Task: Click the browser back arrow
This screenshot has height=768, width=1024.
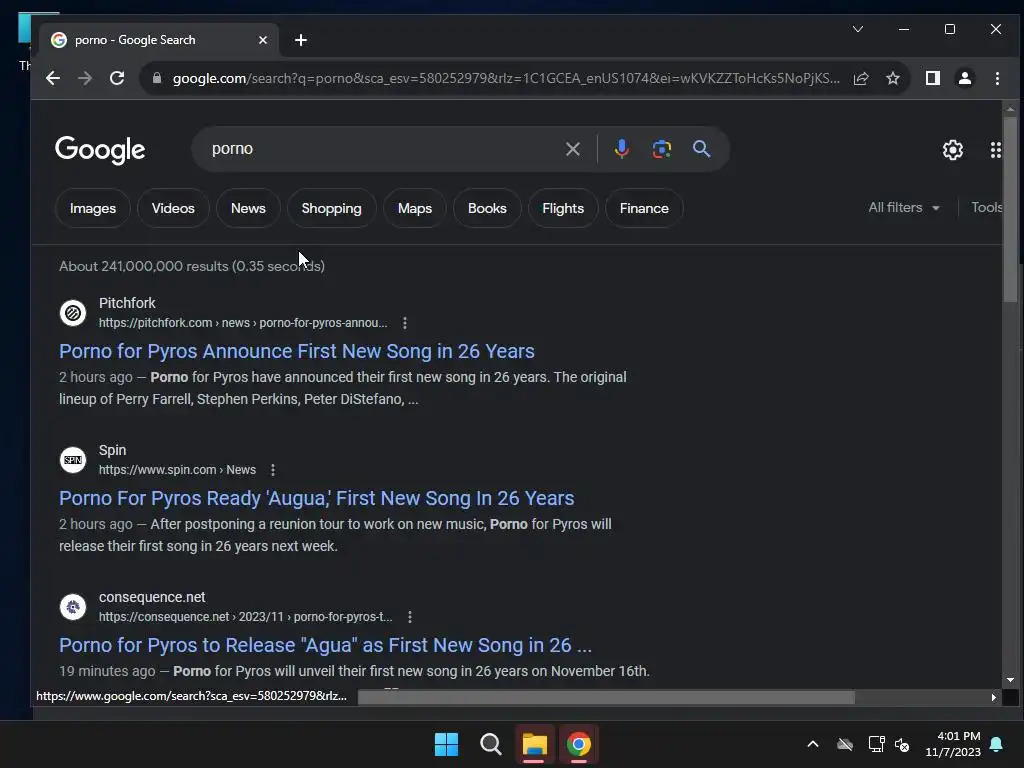Action: point(53,78)
